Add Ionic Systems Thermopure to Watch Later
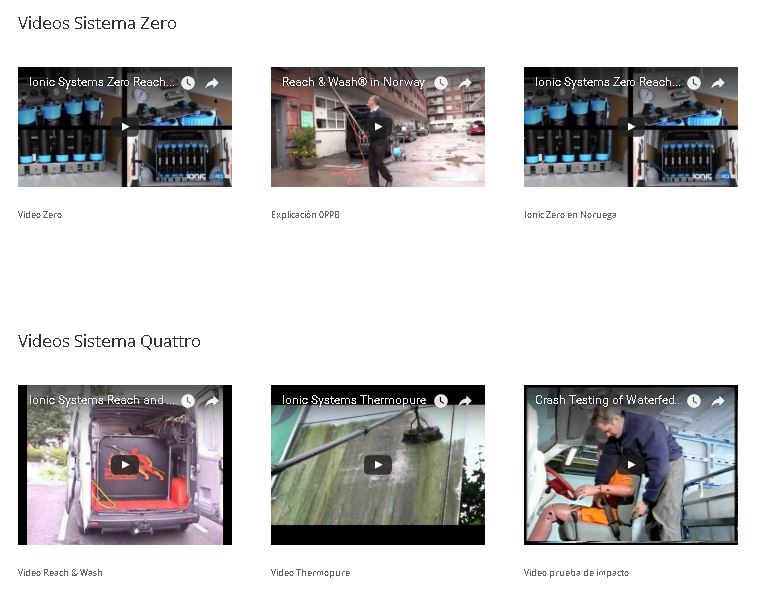Viewport: 770px width, 612px height. click(441, 401)
